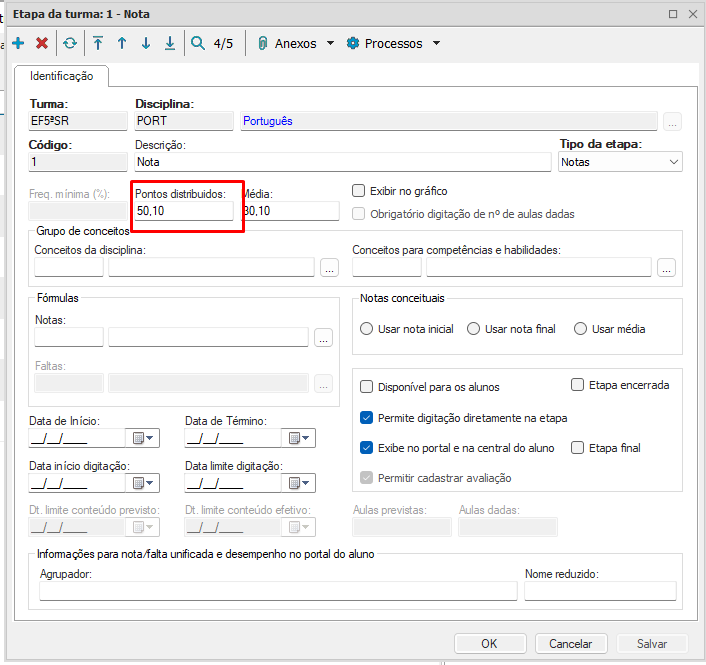
Task: Select the Identificação tab
Action: pos(61,76)
